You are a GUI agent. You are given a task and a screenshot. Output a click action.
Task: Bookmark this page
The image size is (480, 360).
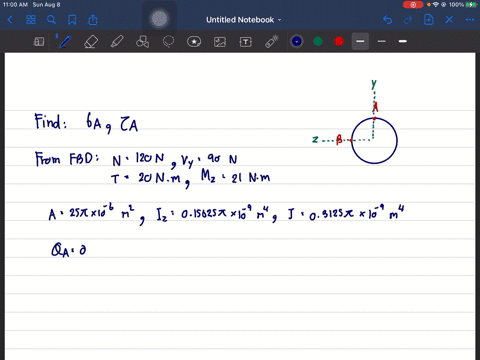coord(72,20)
